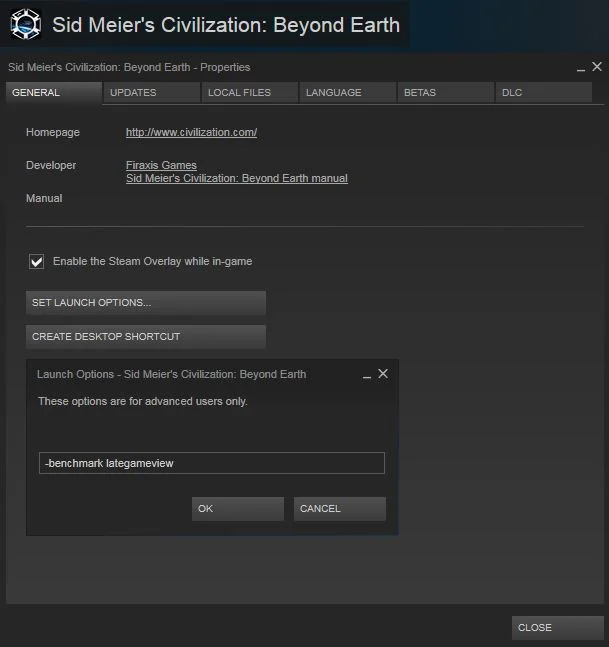The width and height of the screenshot is (609, 647).
Task: Close the Properties window with X icon
Action: [x=597, y=66]
